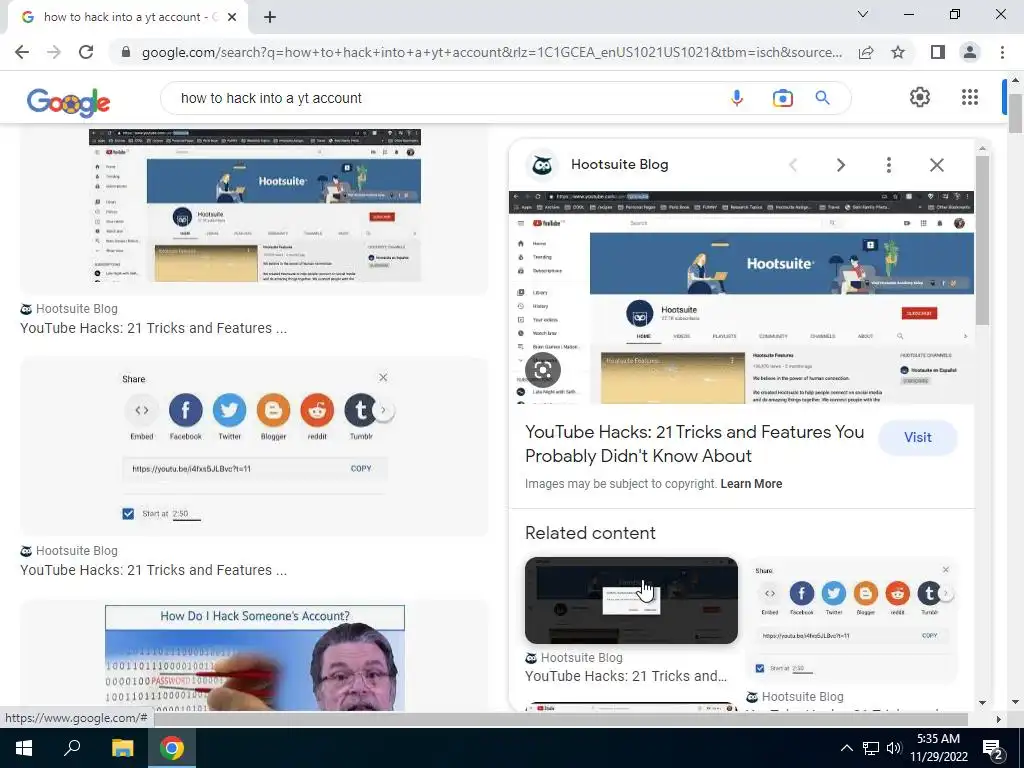The image size is (1024, 768).
Task: Open the related Share dialog thumbnail
Action: point(852,620)
